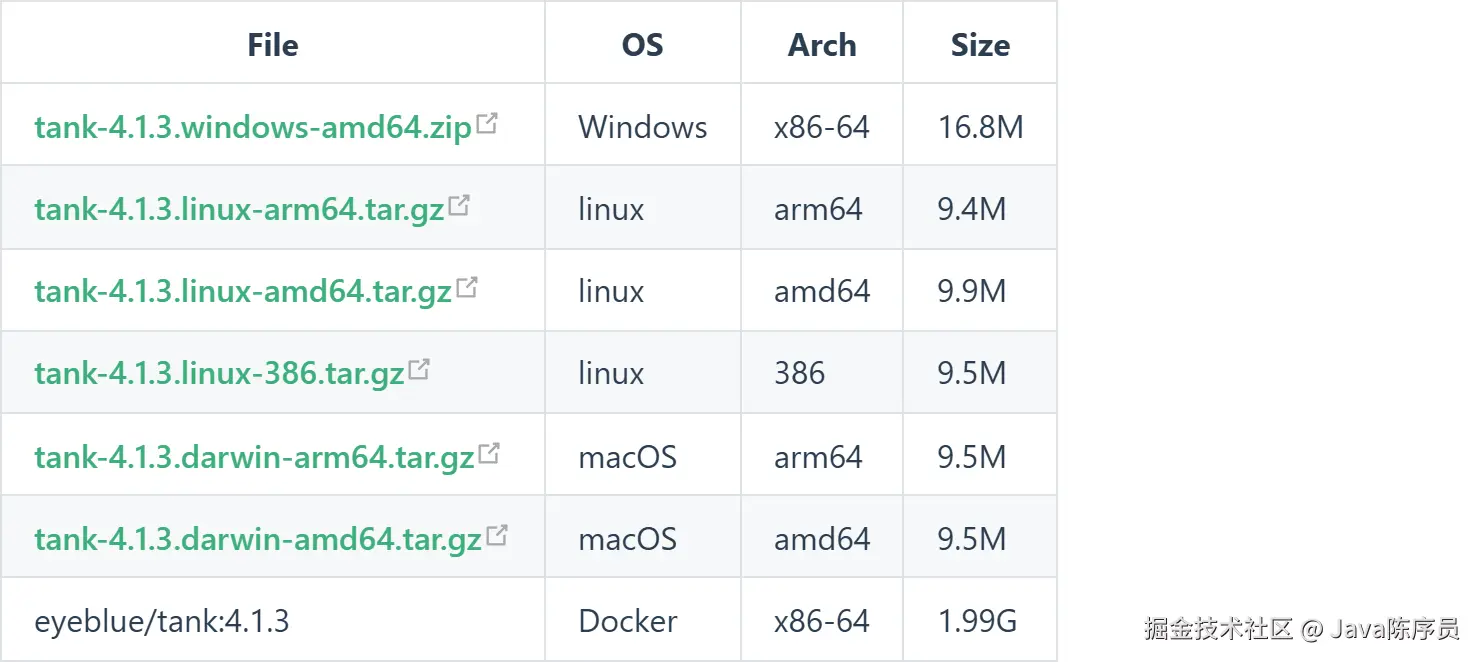1480x662 pixels.
Task: Open the tank-4.1.3.darwin-amd64.tar.gz link
Action: (x=258, y=540)
